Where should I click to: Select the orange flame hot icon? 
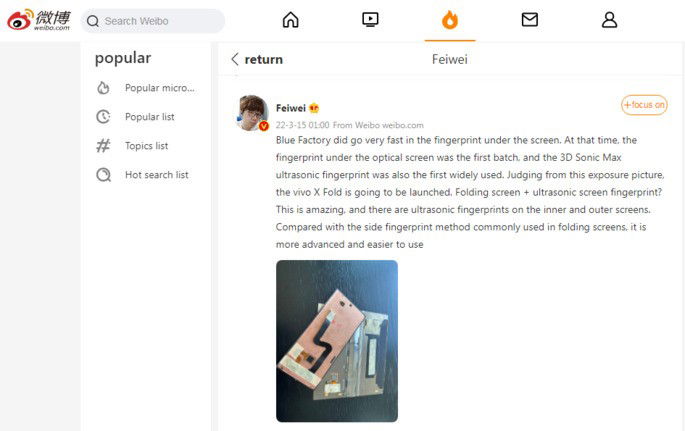tap(450, 20)
